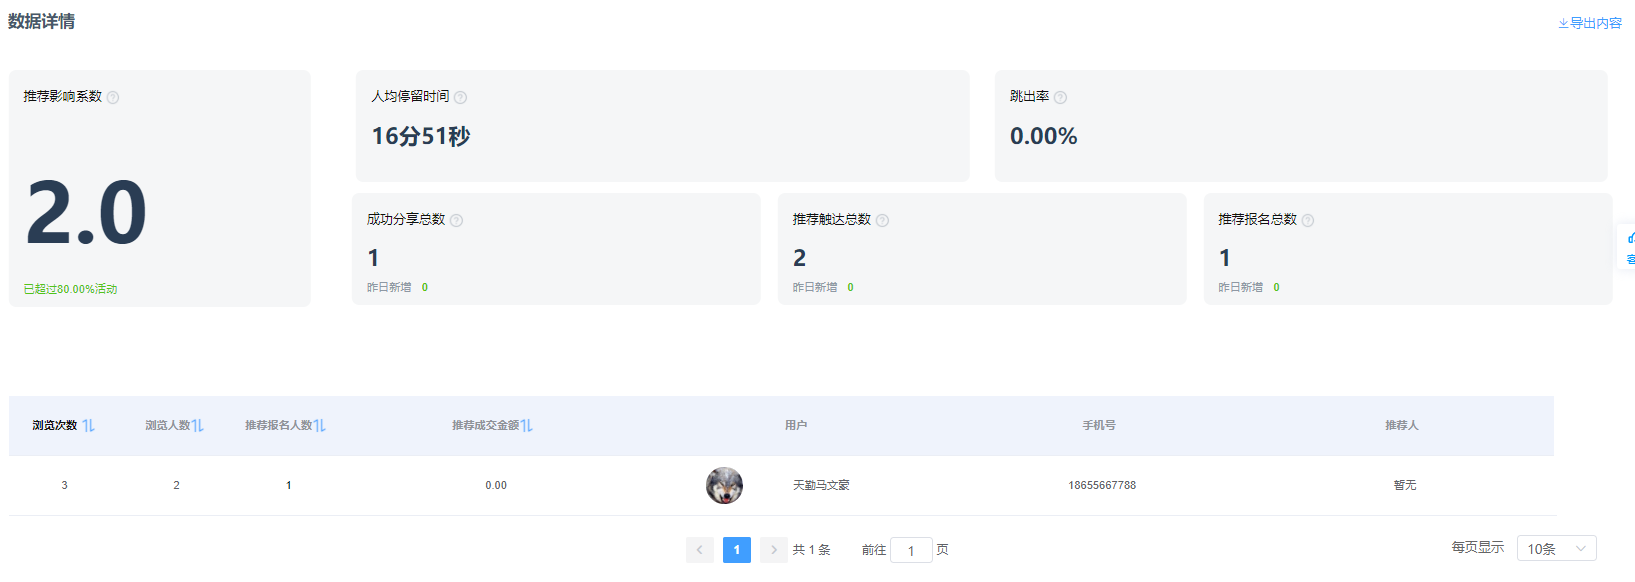Click the 16分51秒 stay time value
1635x582 pixels.
coord(421,136)
